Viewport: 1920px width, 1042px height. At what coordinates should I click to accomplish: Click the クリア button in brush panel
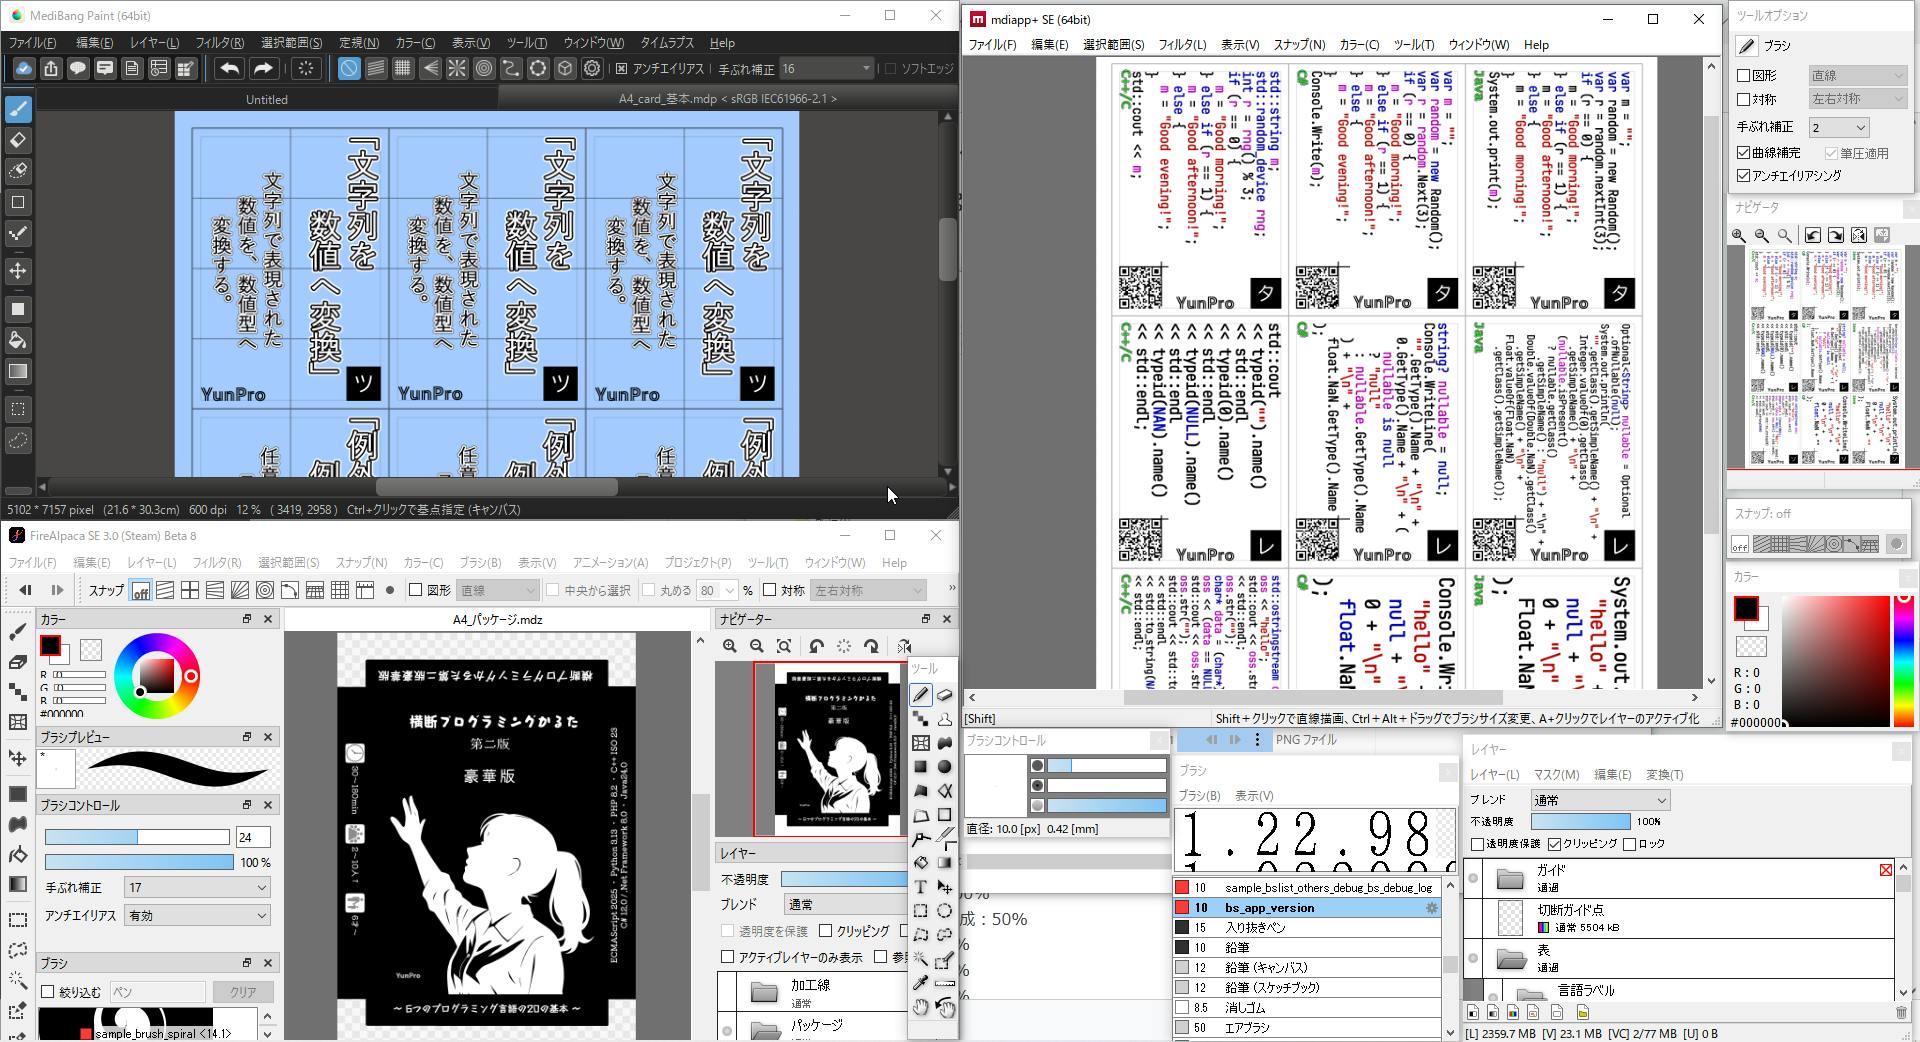click(x=243, y=992)
